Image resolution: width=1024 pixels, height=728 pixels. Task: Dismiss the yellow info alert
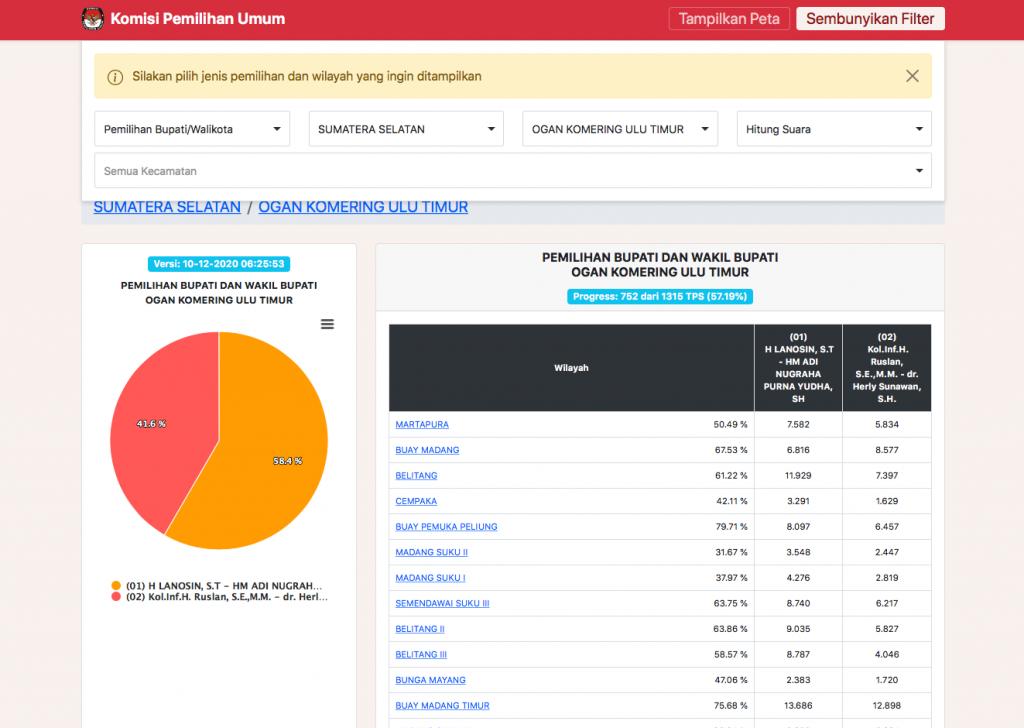tap(912, 76)
